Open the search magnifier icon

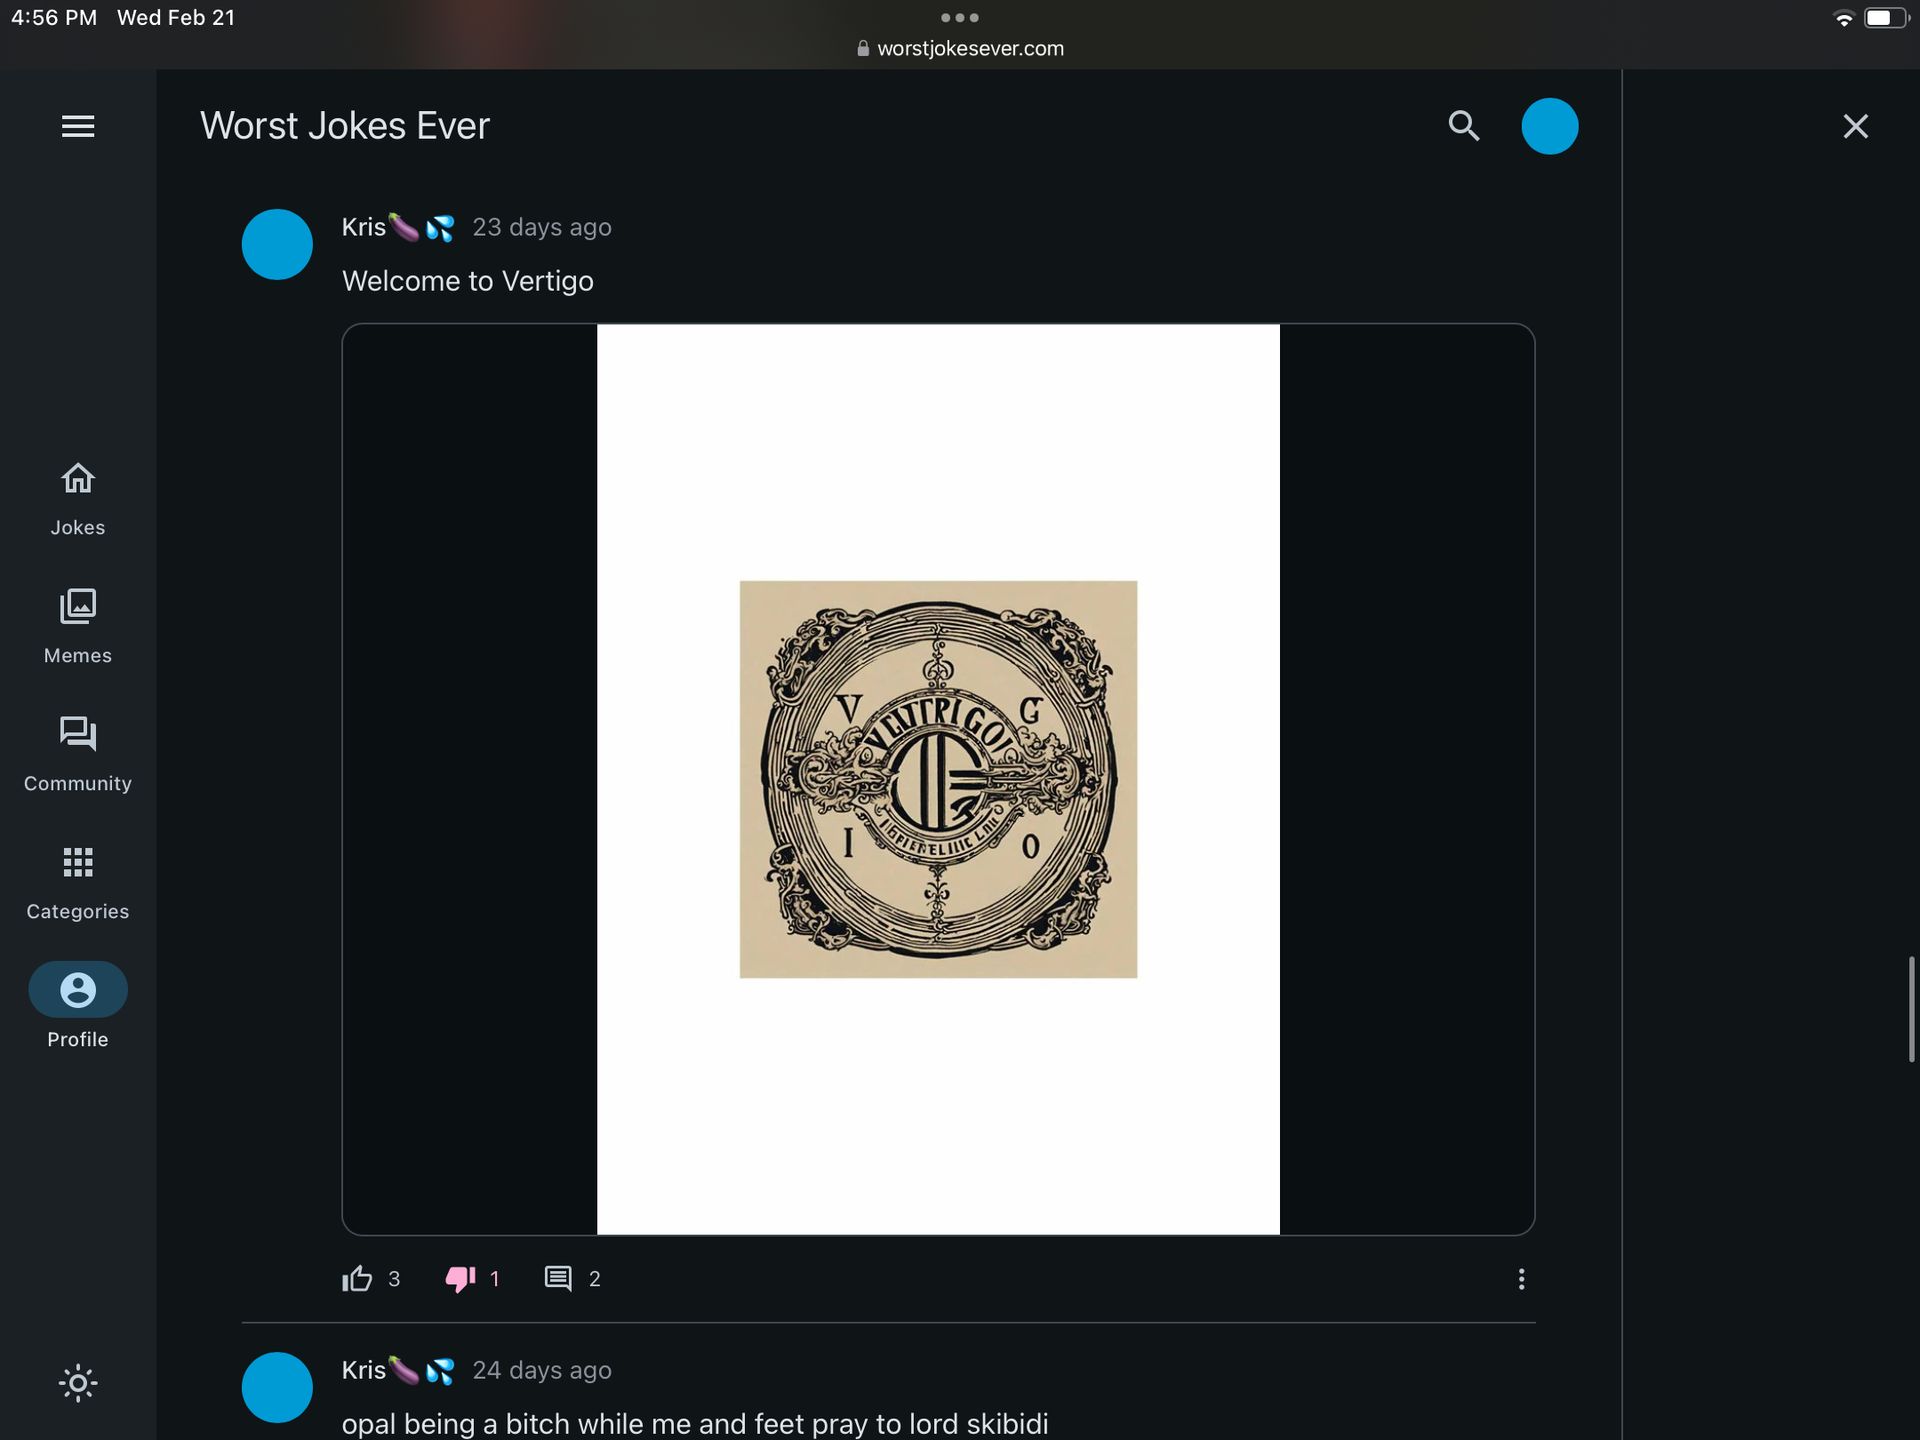pyautogui.click(x=1463, y=126)
